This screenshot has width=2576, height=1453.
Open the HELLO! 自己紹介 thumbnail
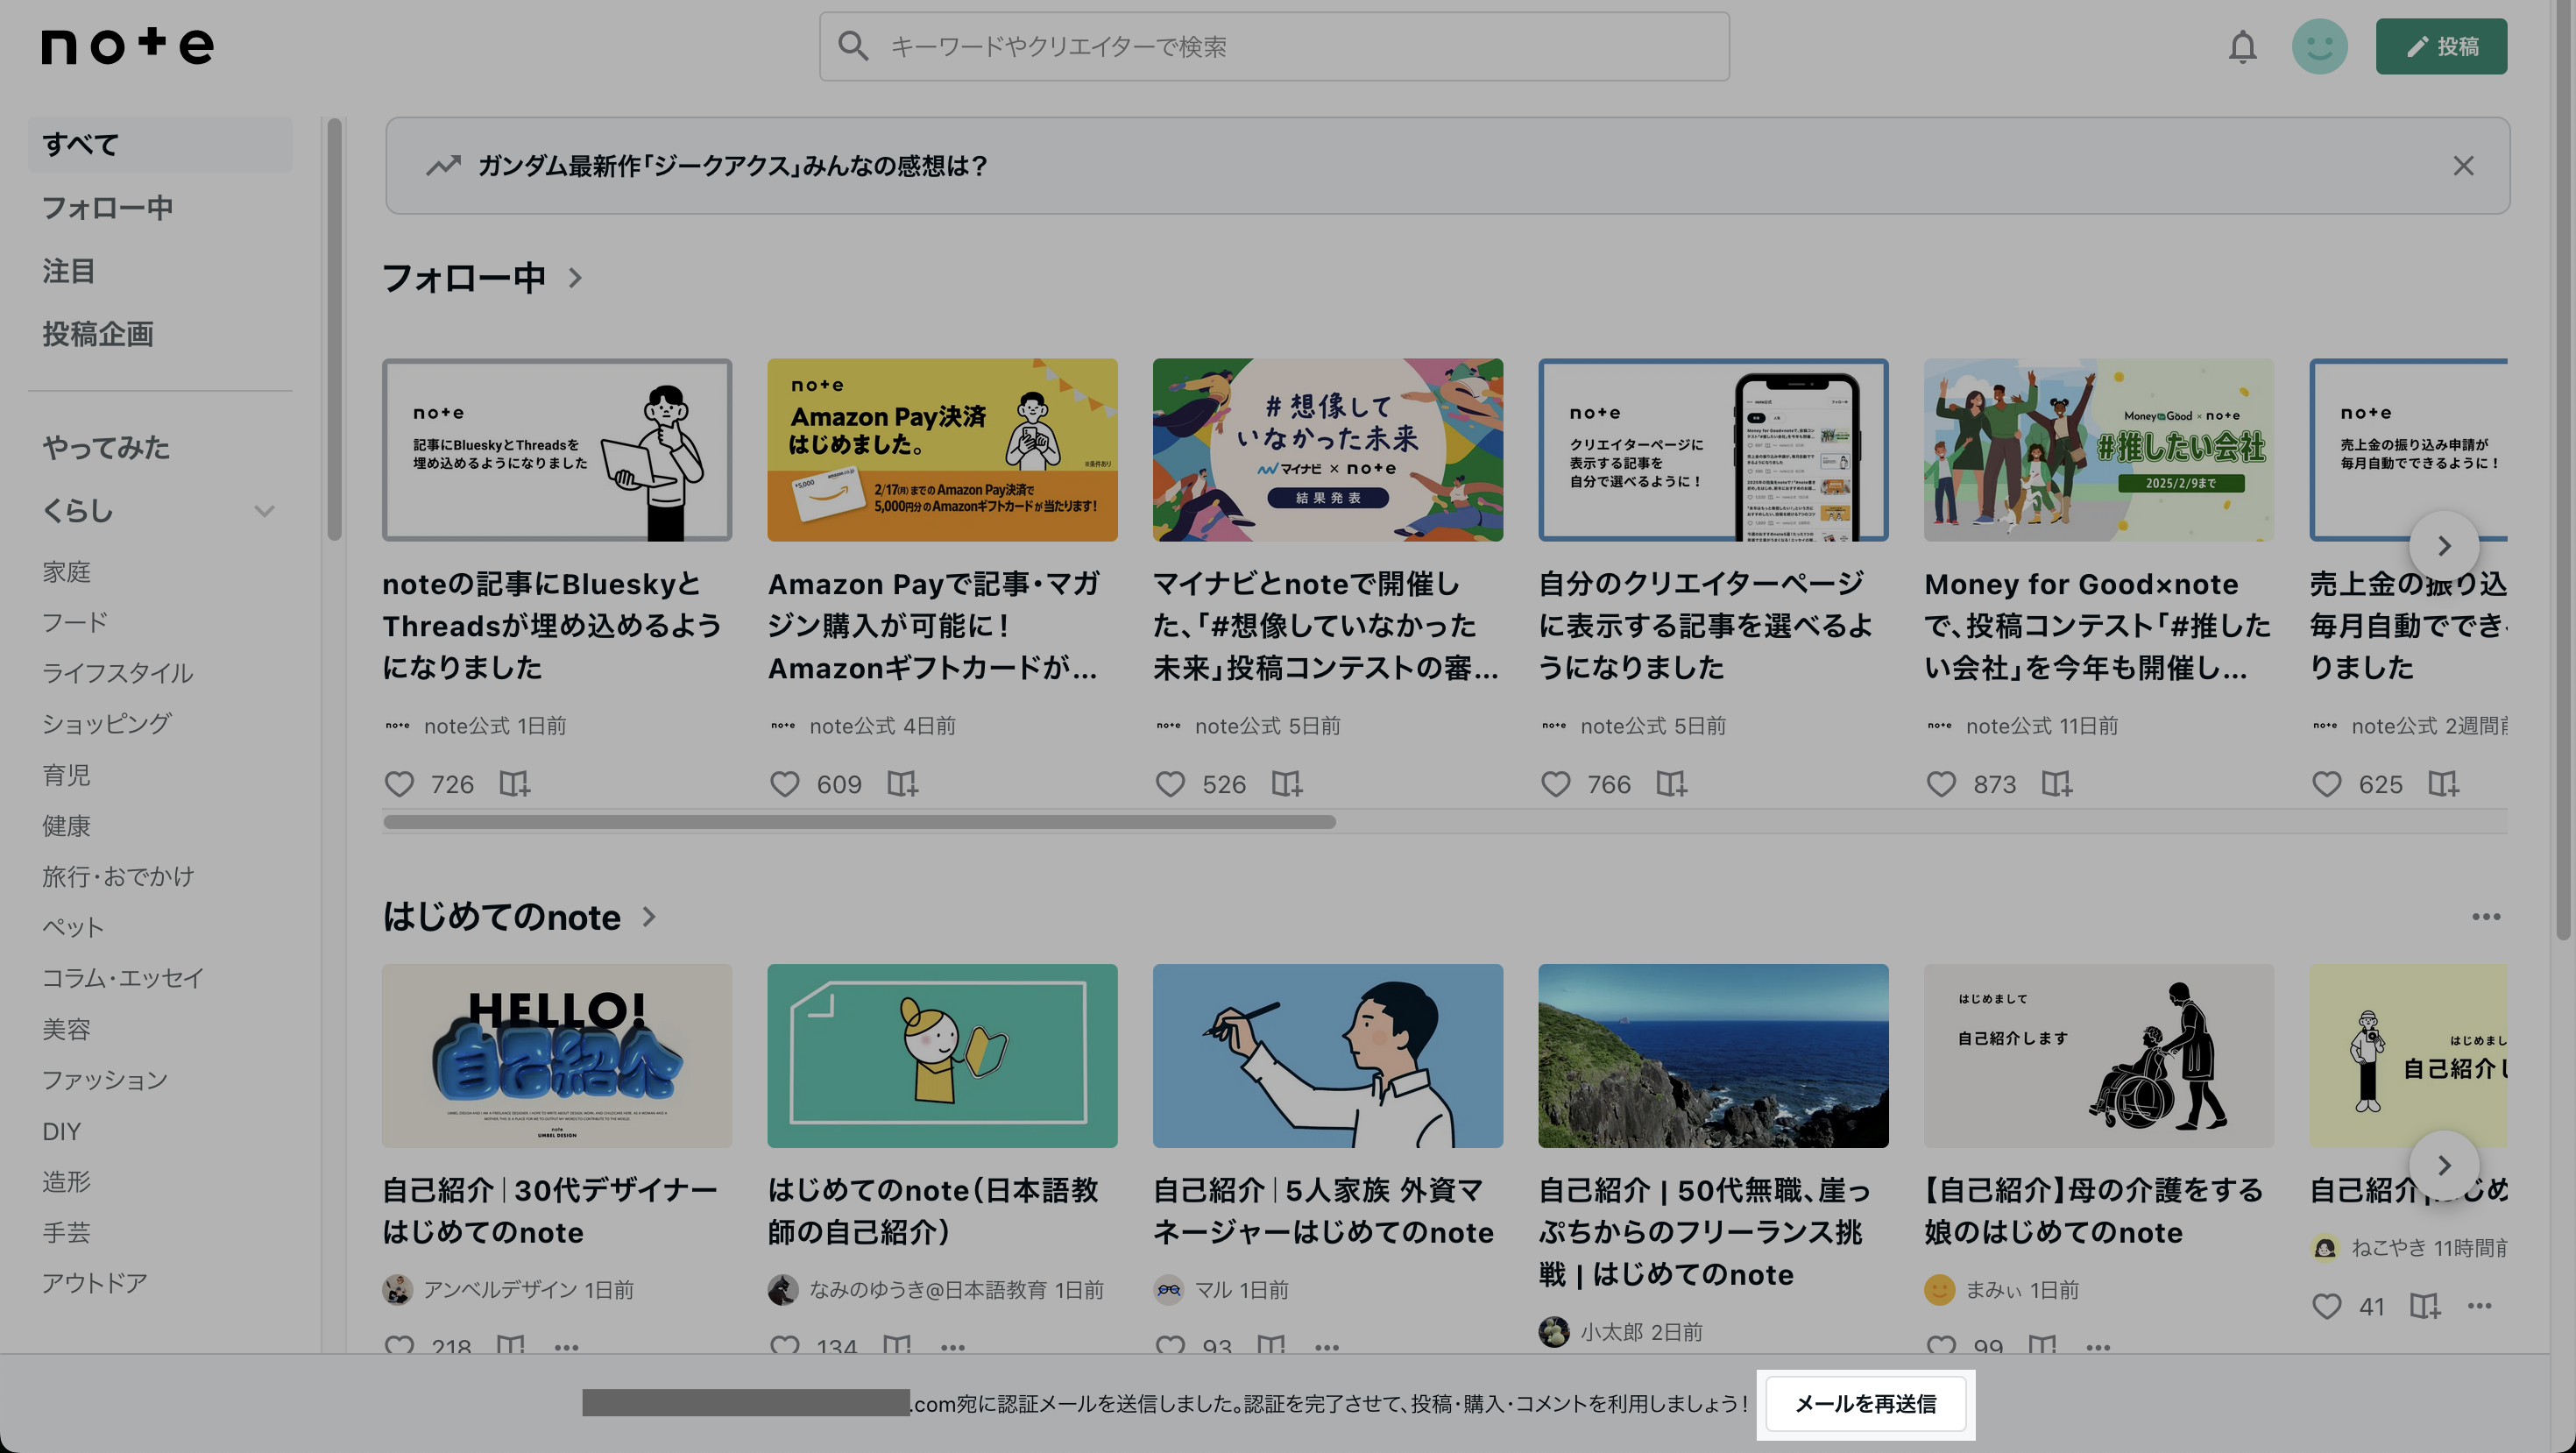tap(557, 1056)
